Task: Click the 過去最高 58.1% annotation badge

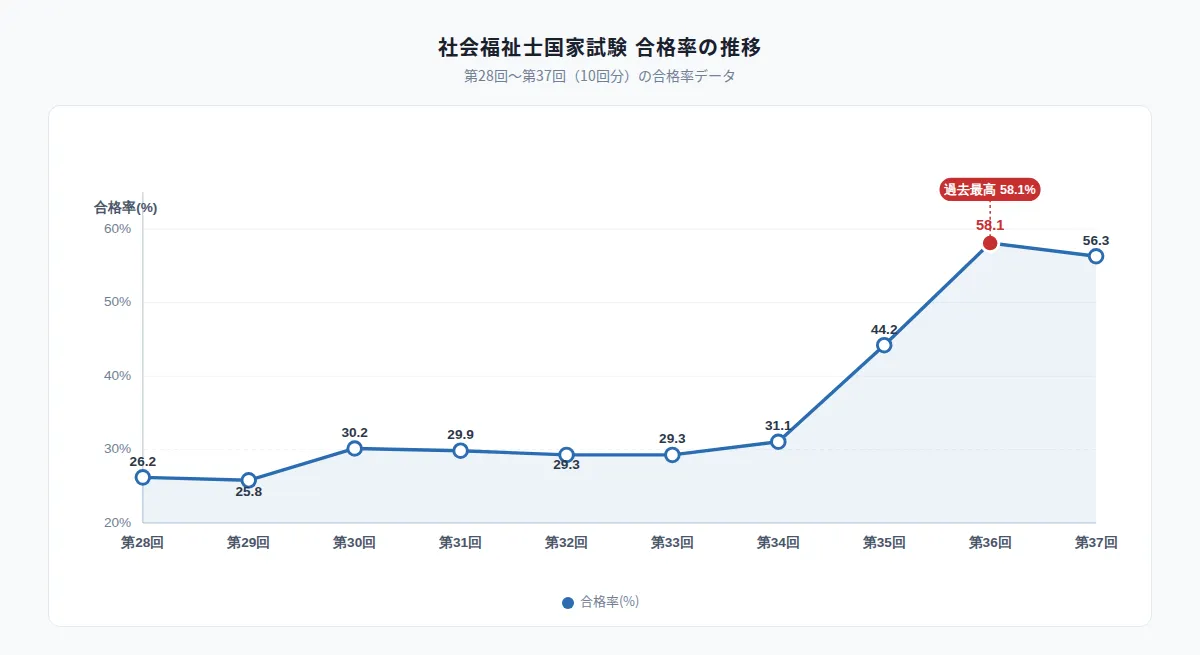Action: [990, 189]
